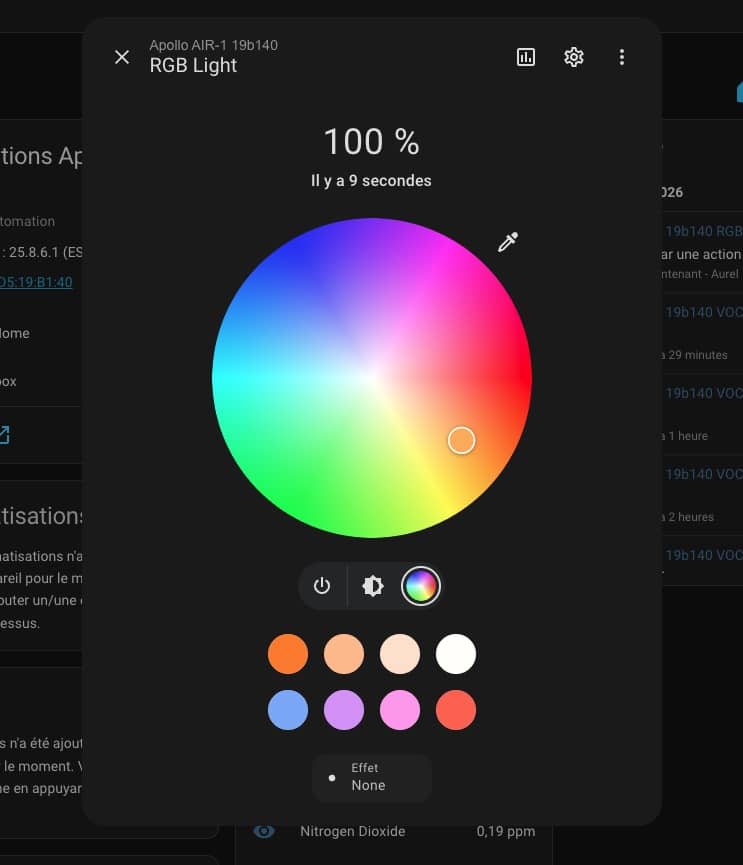Select the pink favorite color

point(400,710)
